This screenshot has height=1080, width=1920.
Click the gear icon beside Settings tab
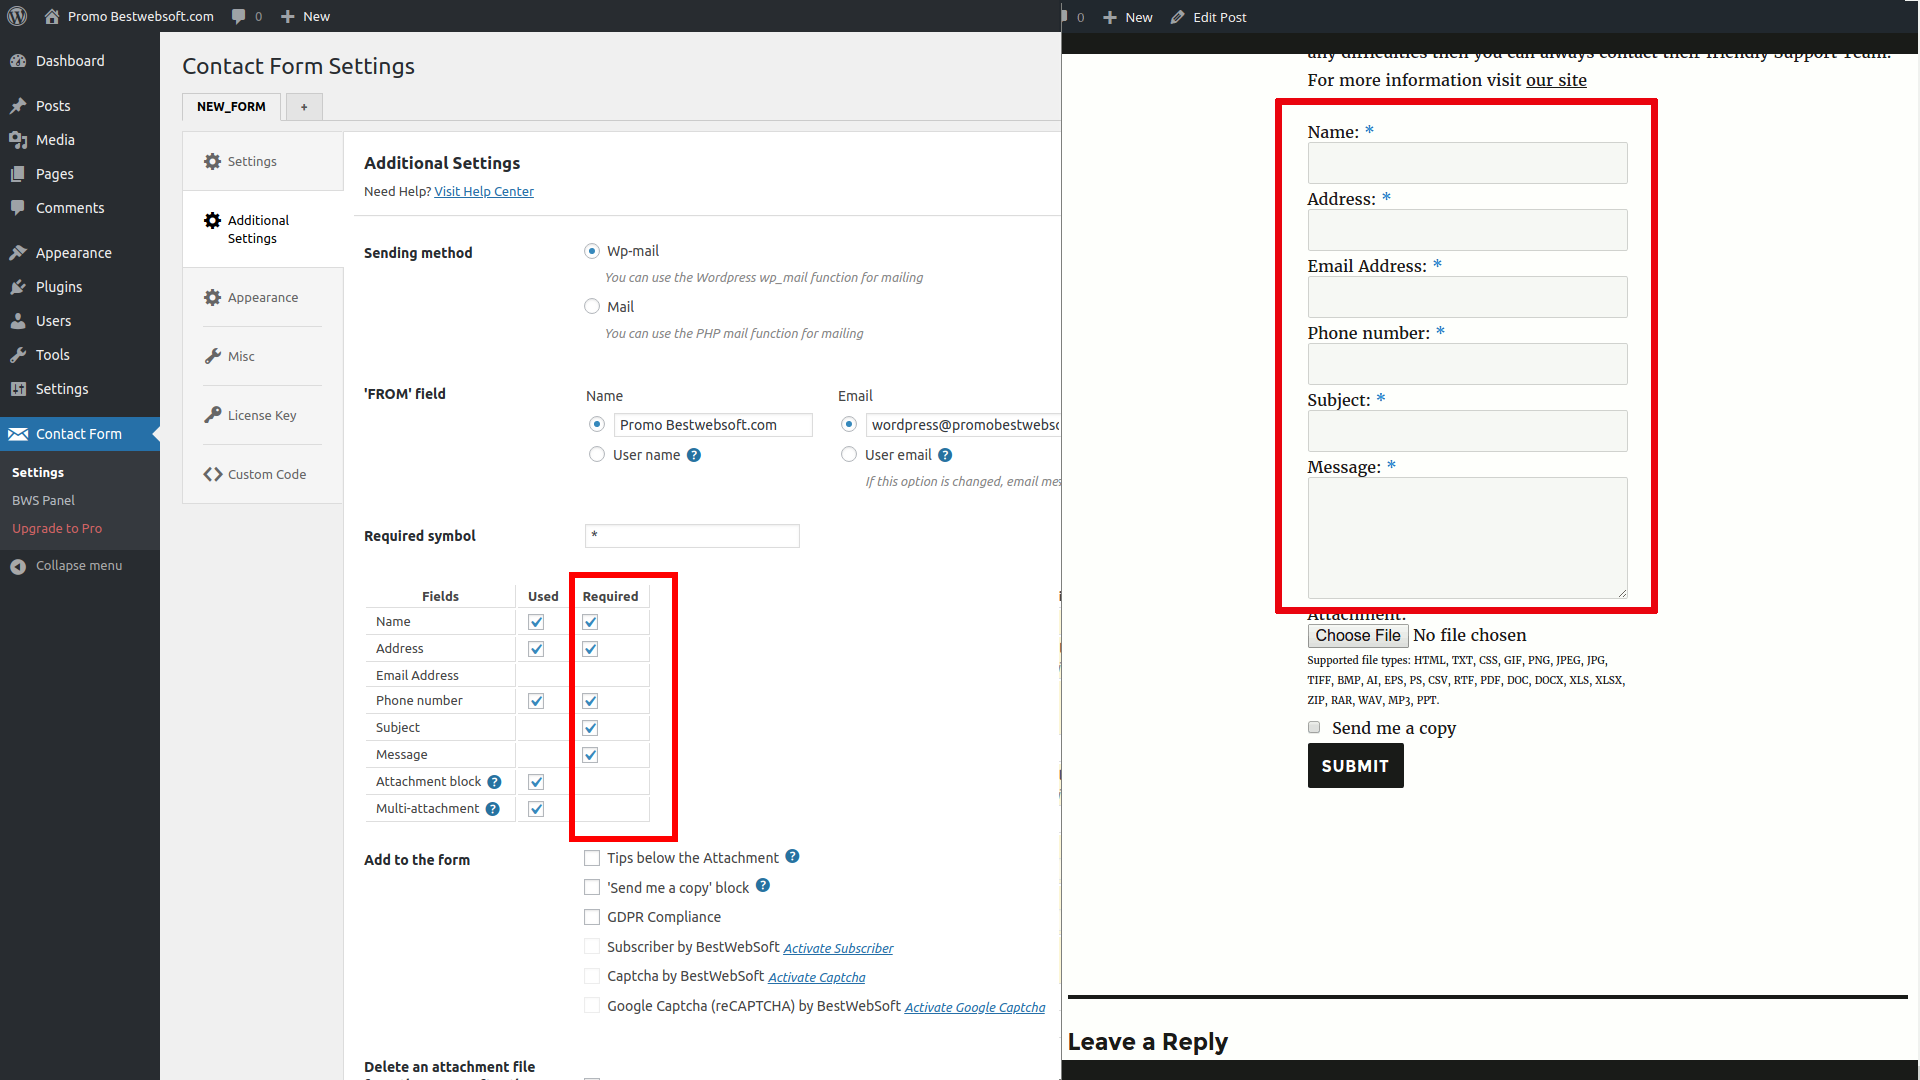pos(212,161)
